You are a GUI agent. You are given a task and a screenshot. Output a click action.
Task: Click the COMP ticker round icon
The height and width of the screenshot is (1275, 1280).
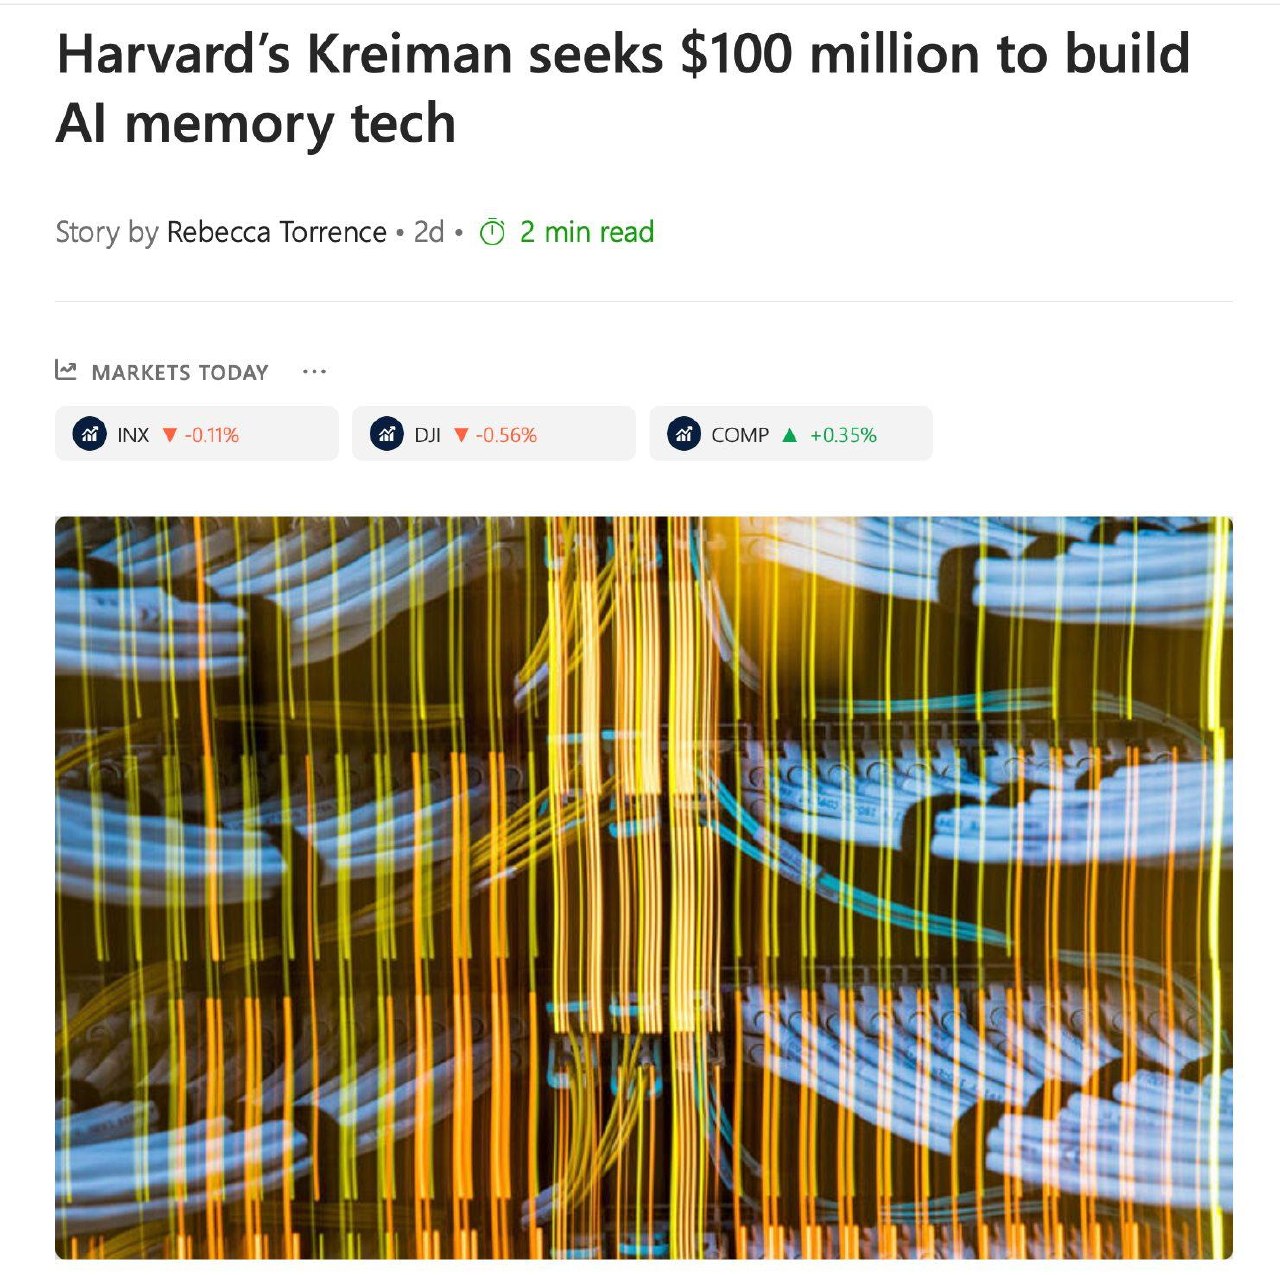[684, 434]
